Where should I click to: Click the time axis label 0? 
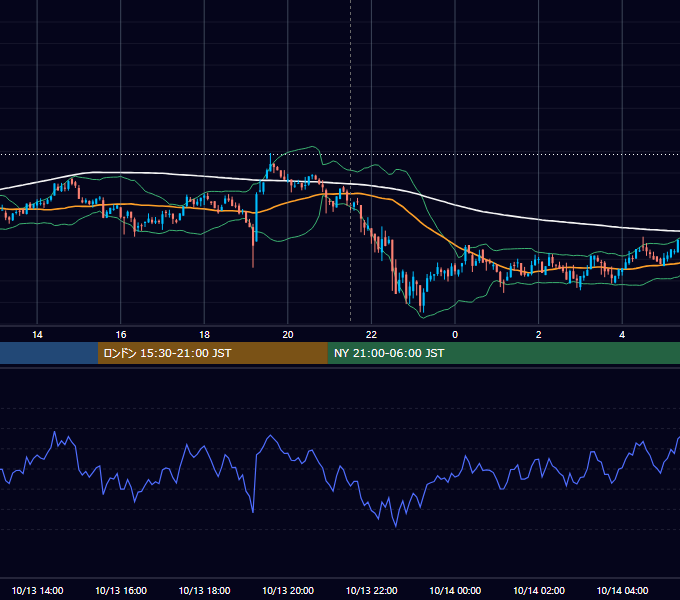[x=455, y=335]
